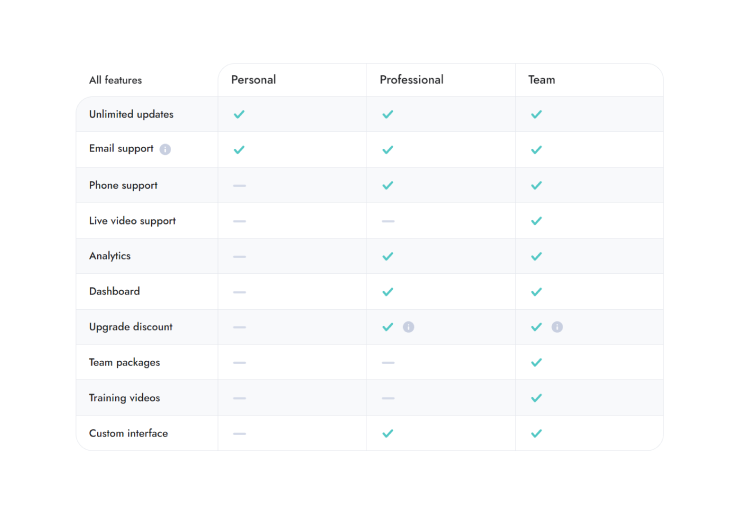
Task: Click the Team Live video support checkmark
Action: pyautogui.click(x=536, y=221)
